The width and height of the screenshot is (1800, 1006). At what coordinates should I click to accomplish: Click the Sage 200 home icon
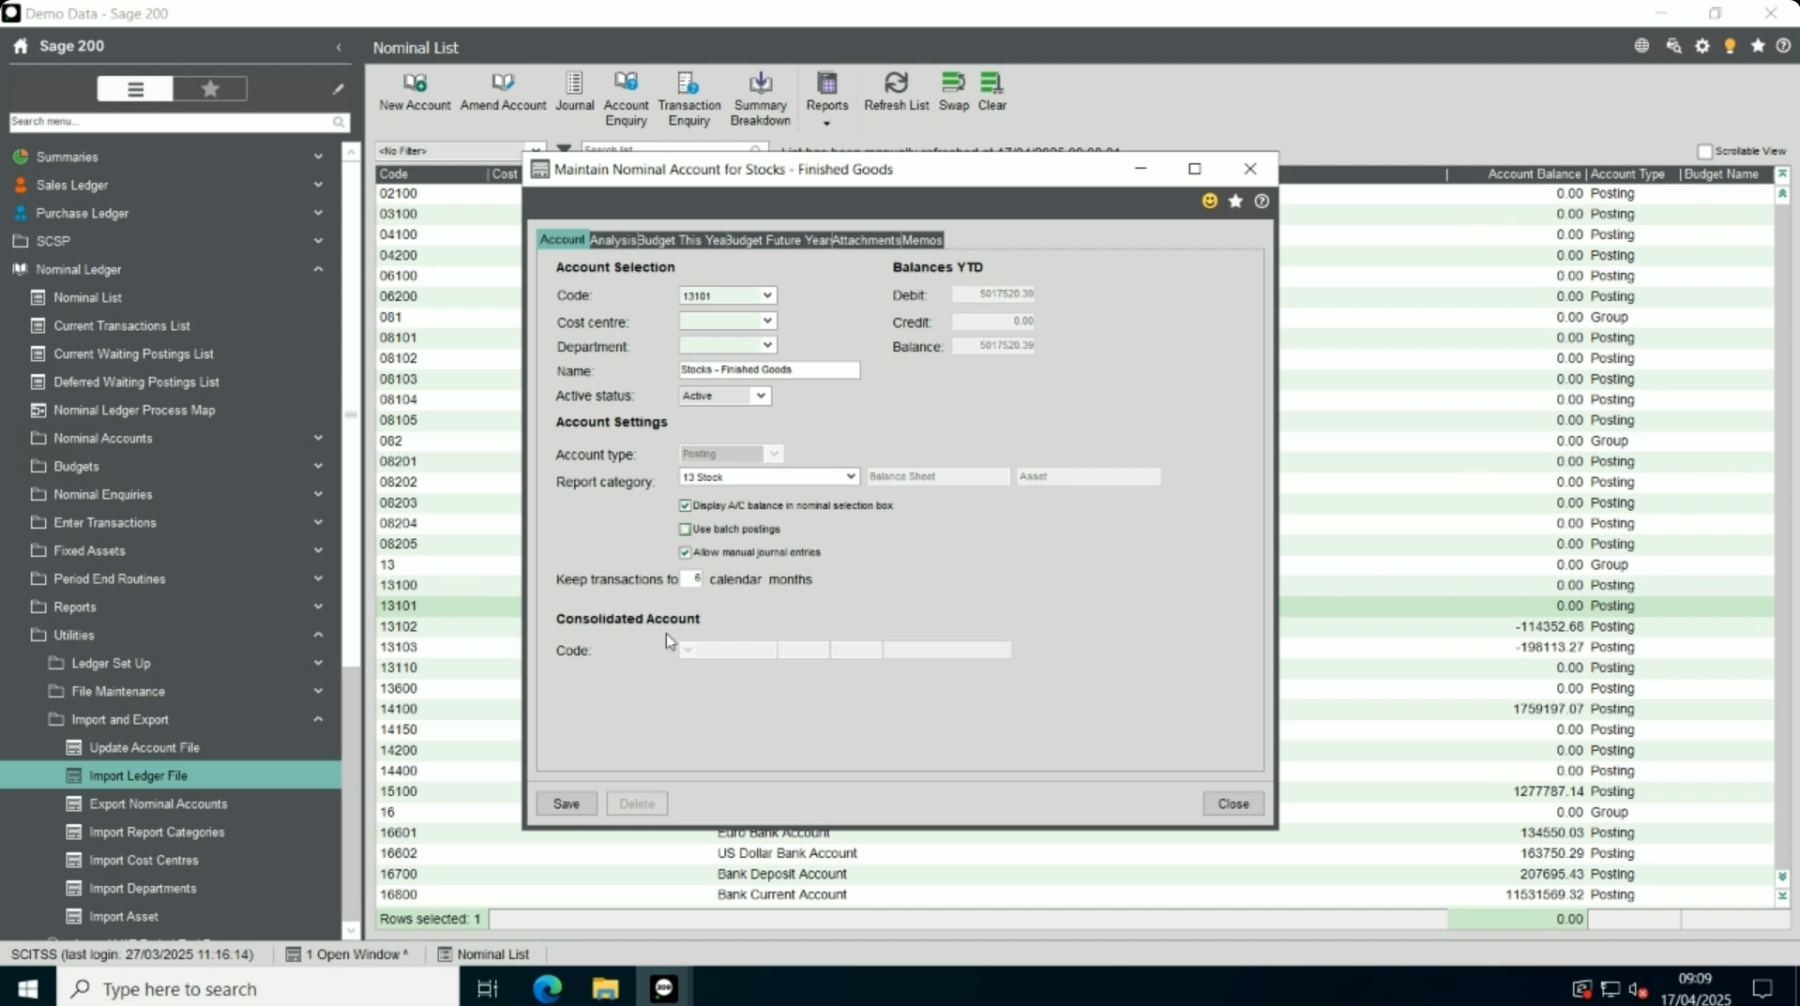21,46
